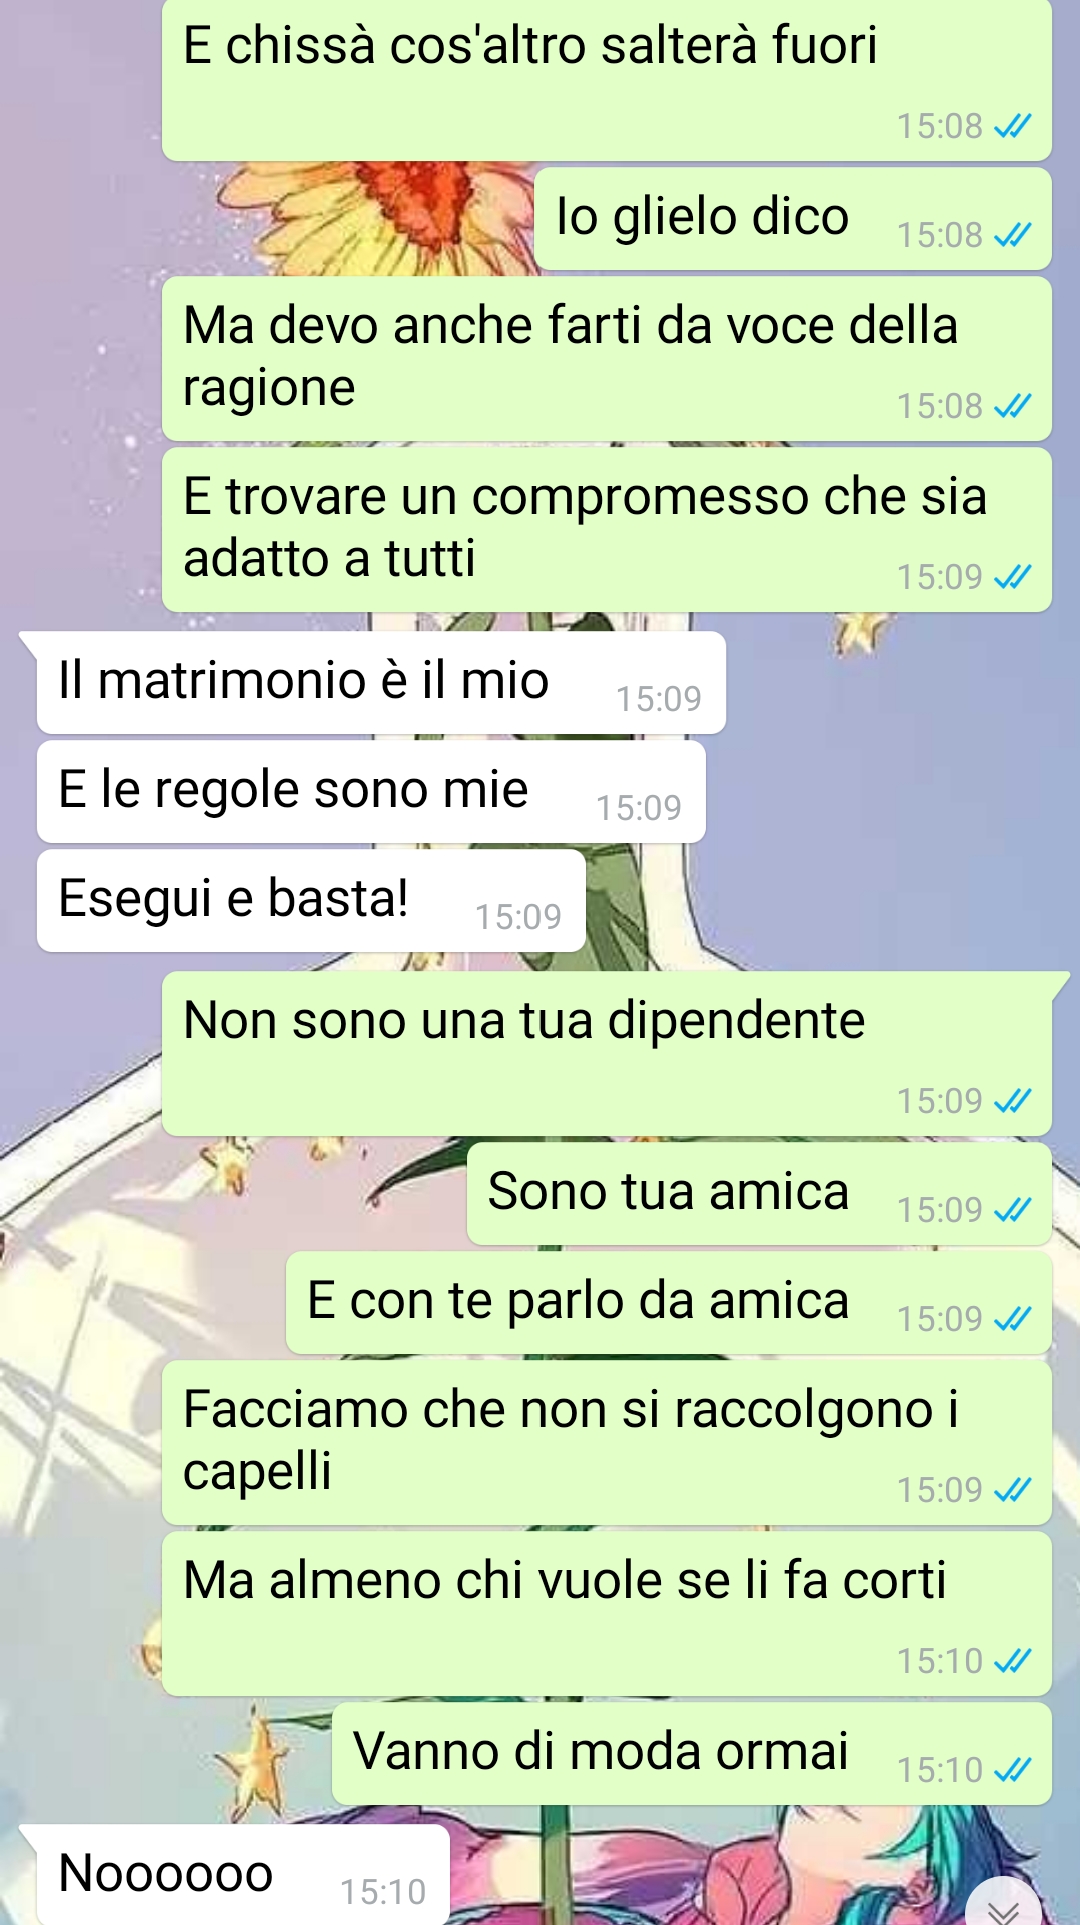Tap blue ticks on 'Vanno di moda ormai'
1080x1925 pixels.
tap(1013, 1770)
